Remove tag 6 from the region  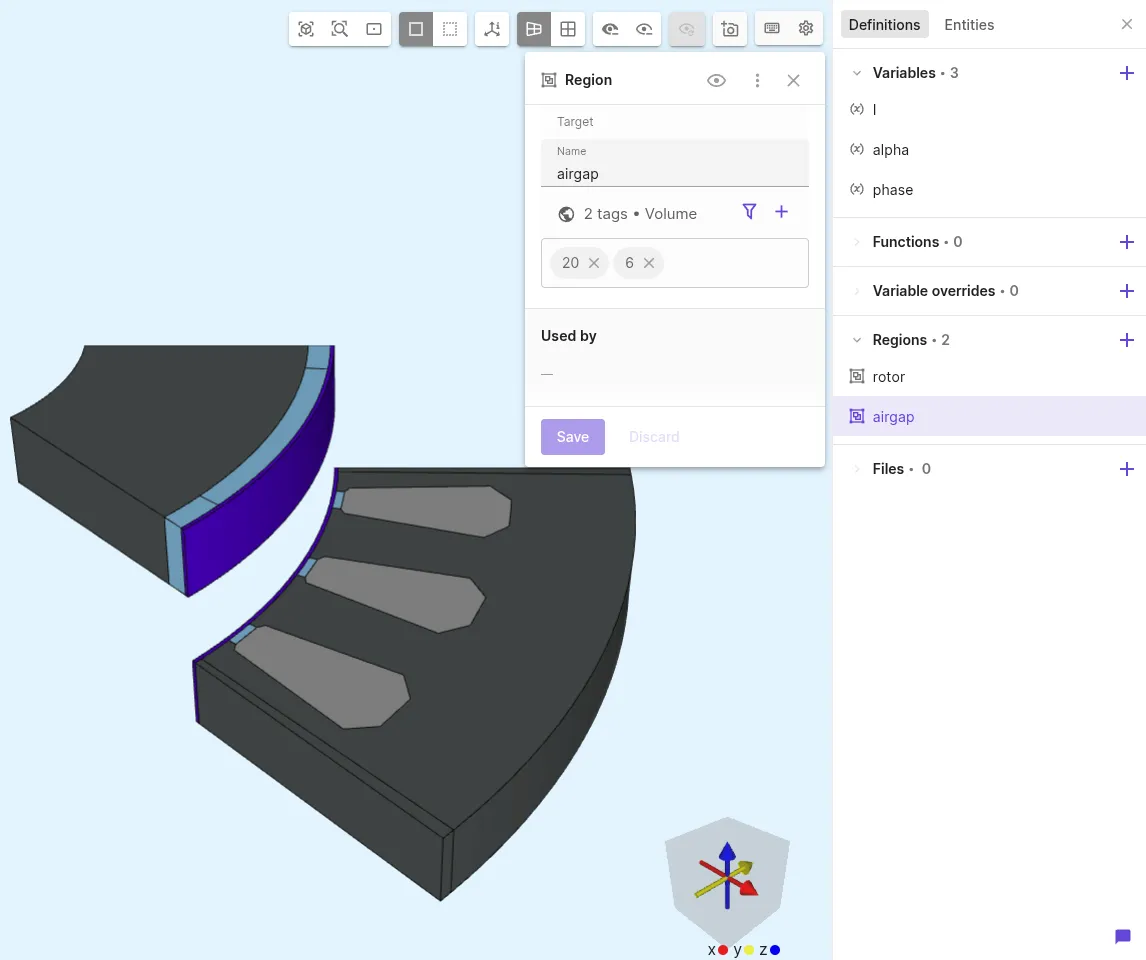[649, 263]
